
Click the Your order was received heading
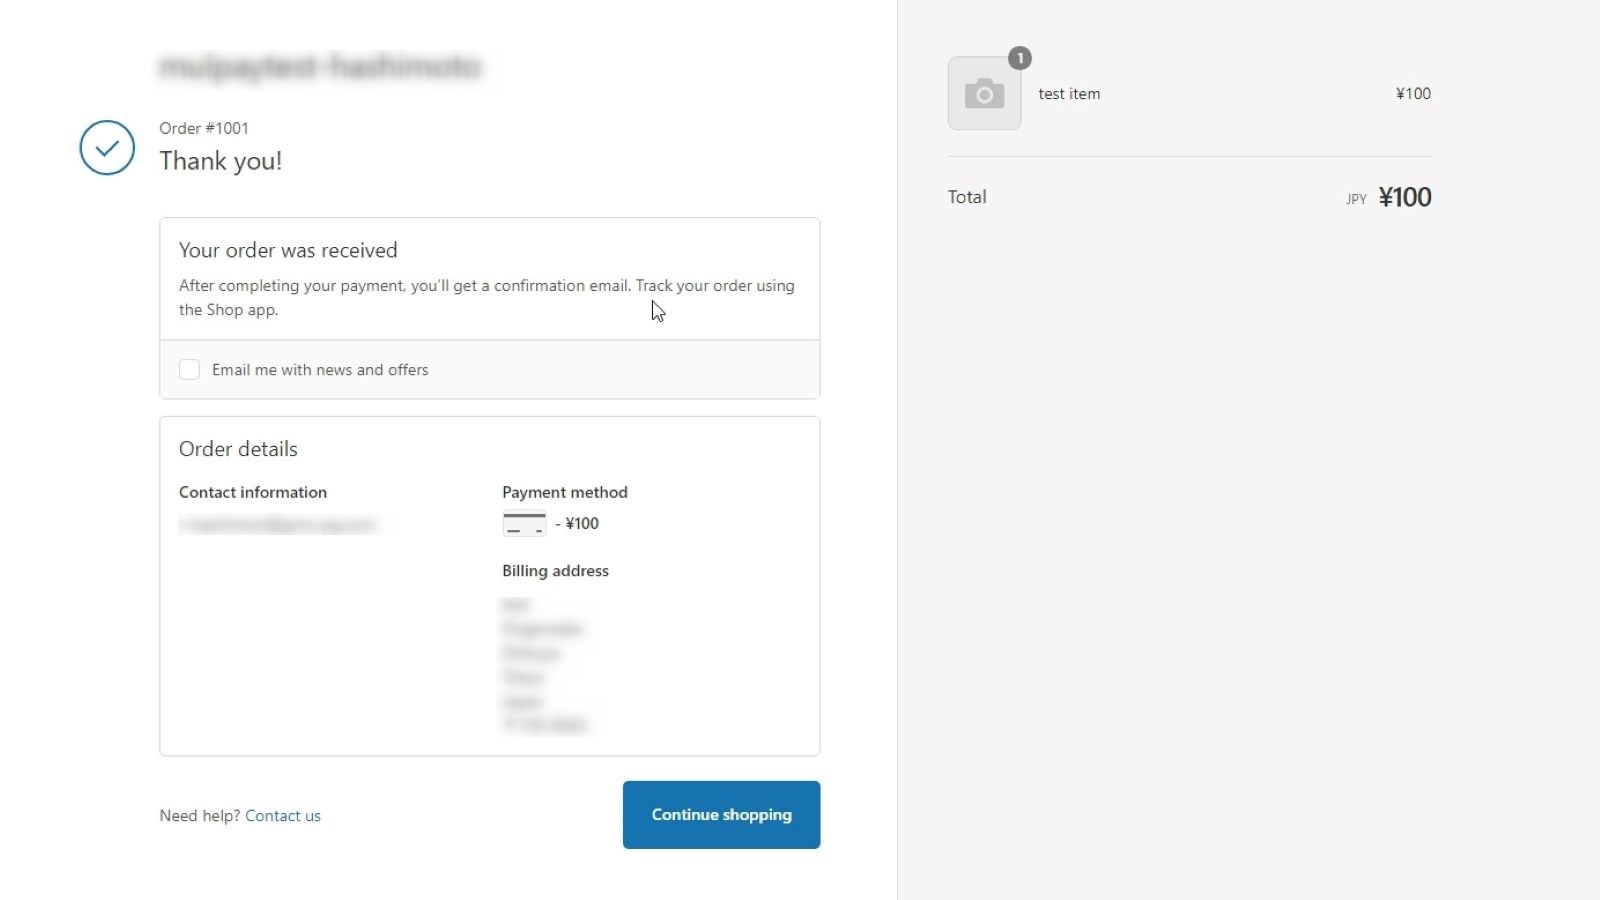(288, 250)
